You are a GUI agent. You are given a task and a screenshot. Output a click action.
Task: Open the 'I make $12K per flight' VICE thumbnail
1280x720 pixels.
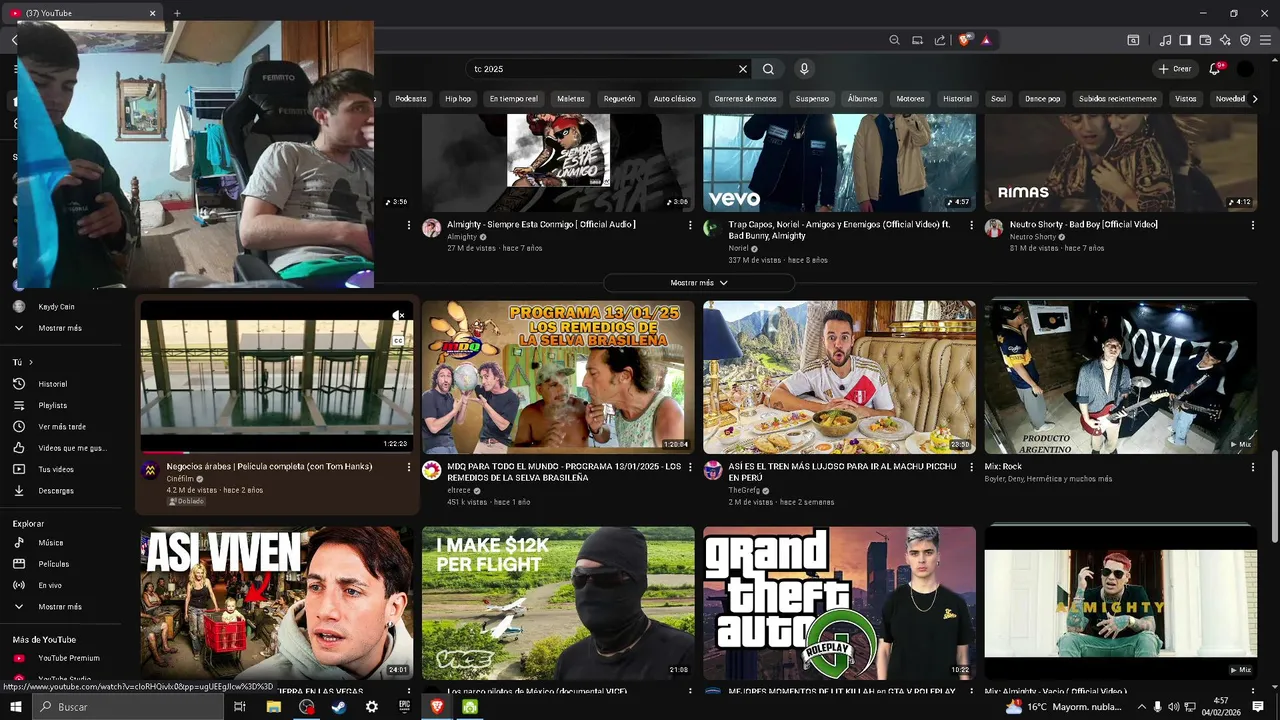tap(558, 603)
